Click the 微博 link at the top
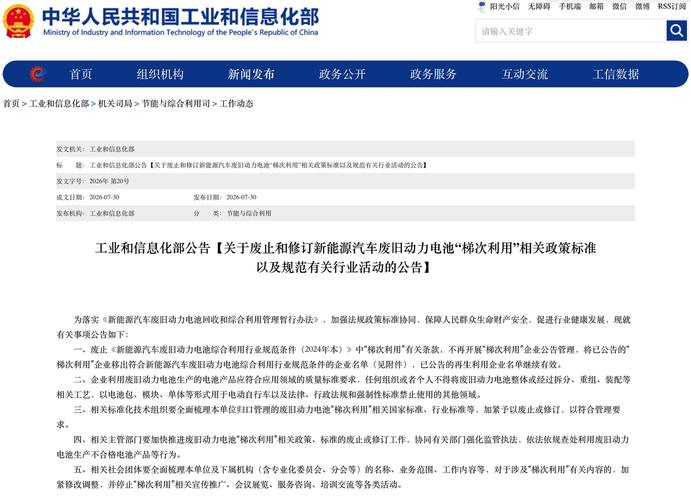Image resolution: width=691 pixels, height=500 pixels. pos(642,6)
